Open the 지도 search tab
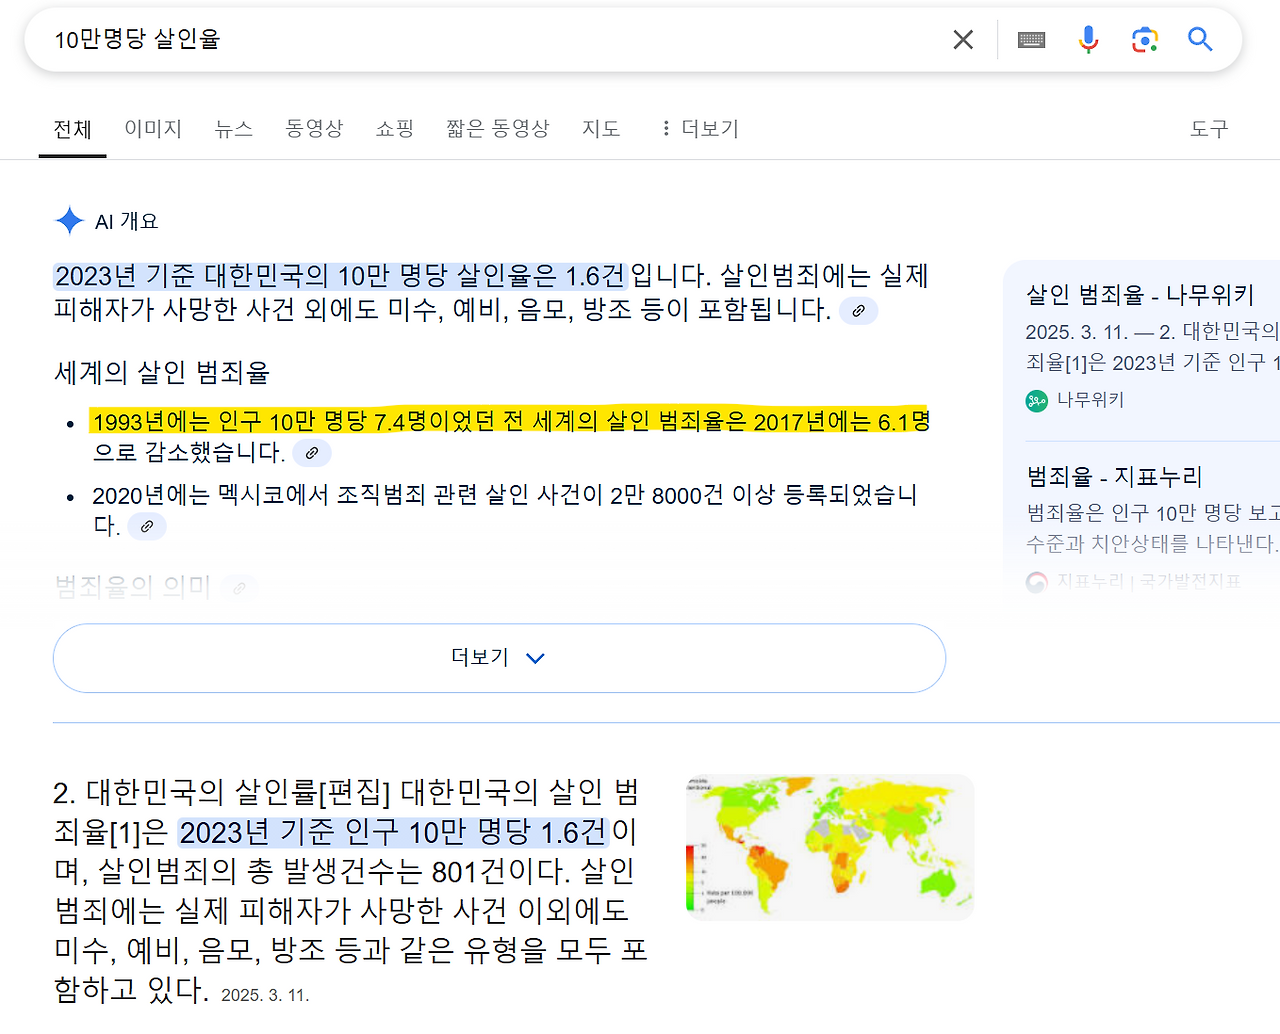The height and width of the screenshot is (1034, 1280). click(601, 128)
